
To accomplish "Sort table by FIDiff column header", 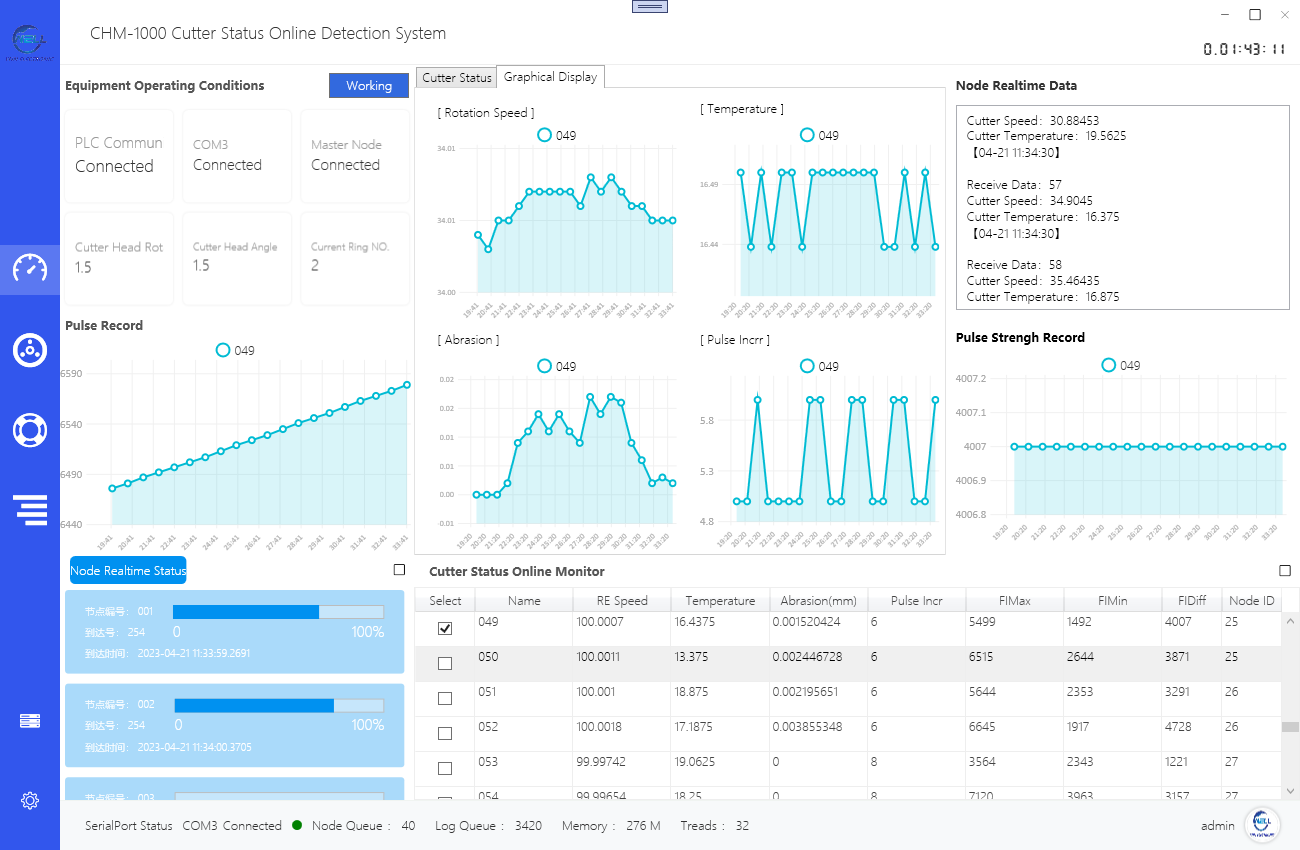I will click(x=1192, y=601).
